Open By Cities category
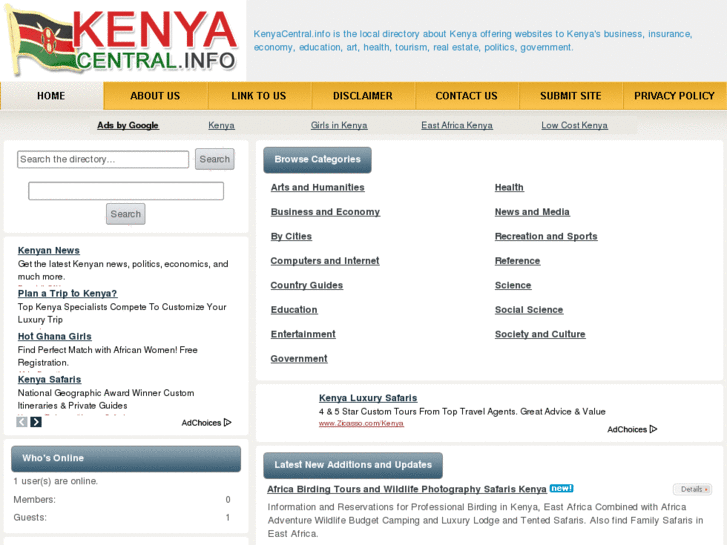727x545 pixels. pos(291,237)
